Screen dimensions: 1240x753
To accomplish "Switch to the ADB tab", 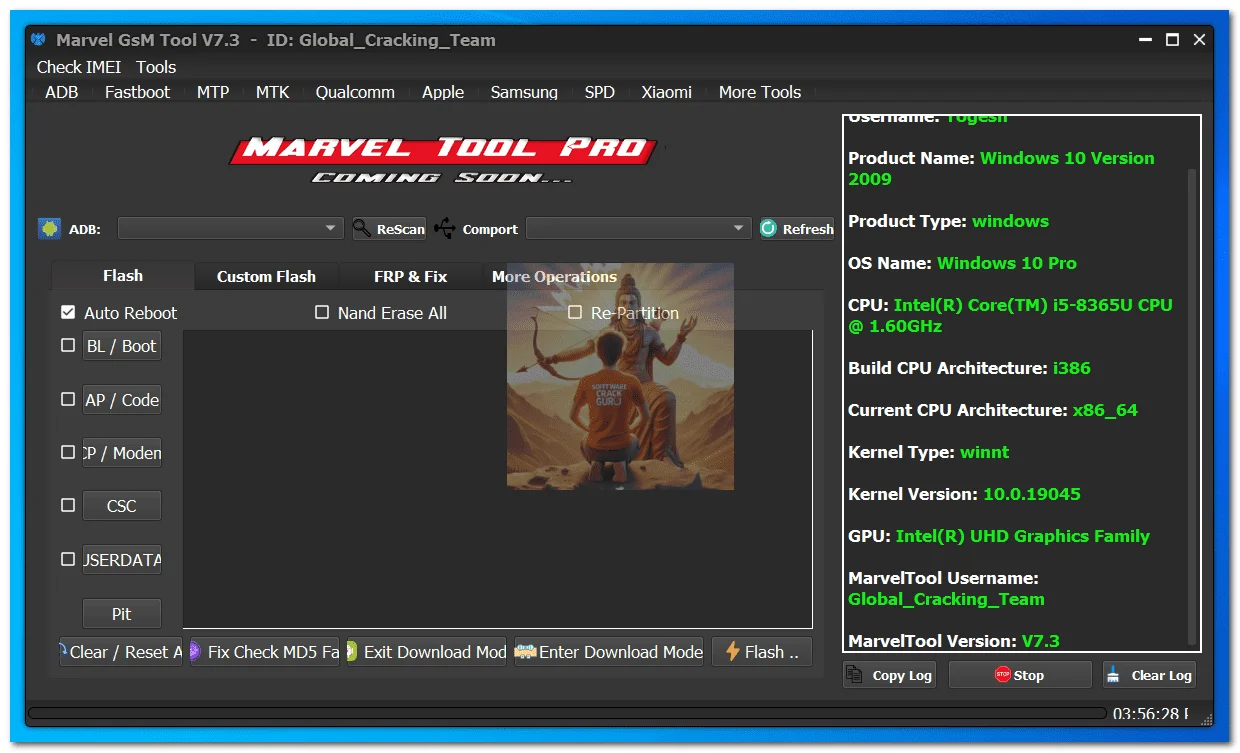I will 62,92.
